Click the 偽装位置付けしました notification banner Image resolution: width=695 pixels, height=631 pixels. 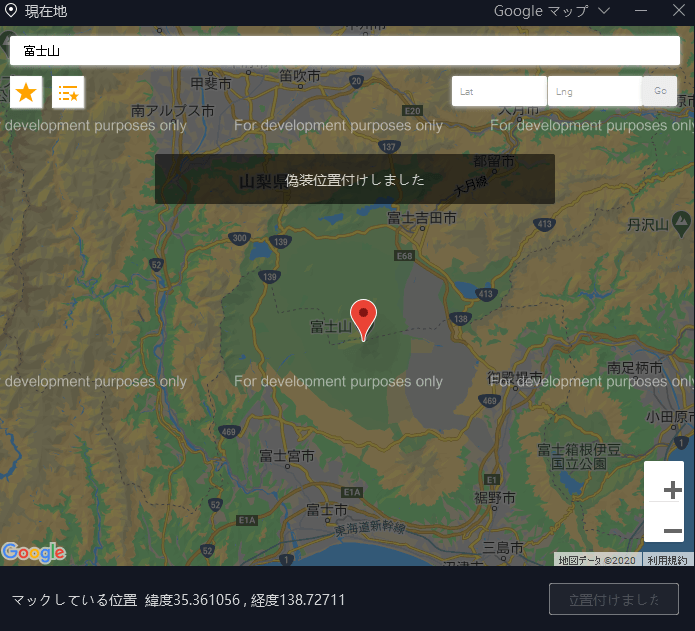click(x=355, y=179)
